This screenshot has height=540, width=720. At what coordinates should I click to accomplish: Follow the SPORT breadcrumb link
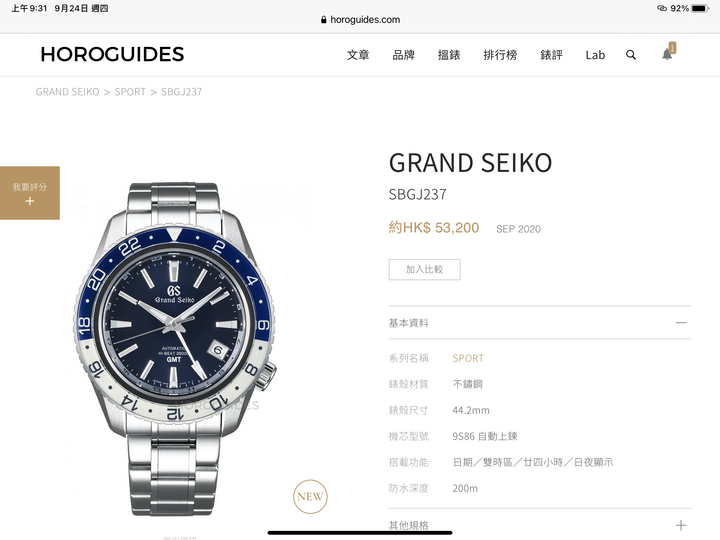tap(130, 92)
